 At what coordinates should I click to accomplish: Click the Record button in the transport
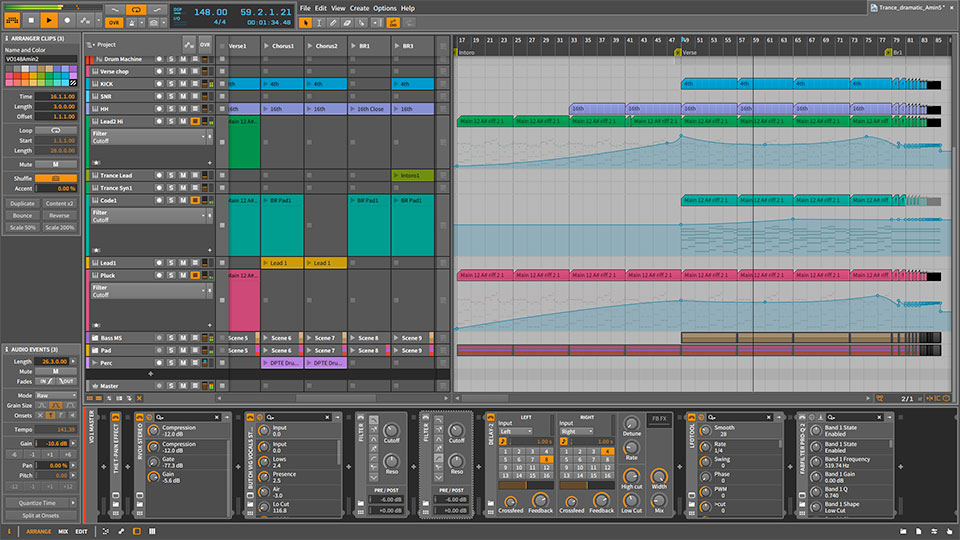(68, 20)
